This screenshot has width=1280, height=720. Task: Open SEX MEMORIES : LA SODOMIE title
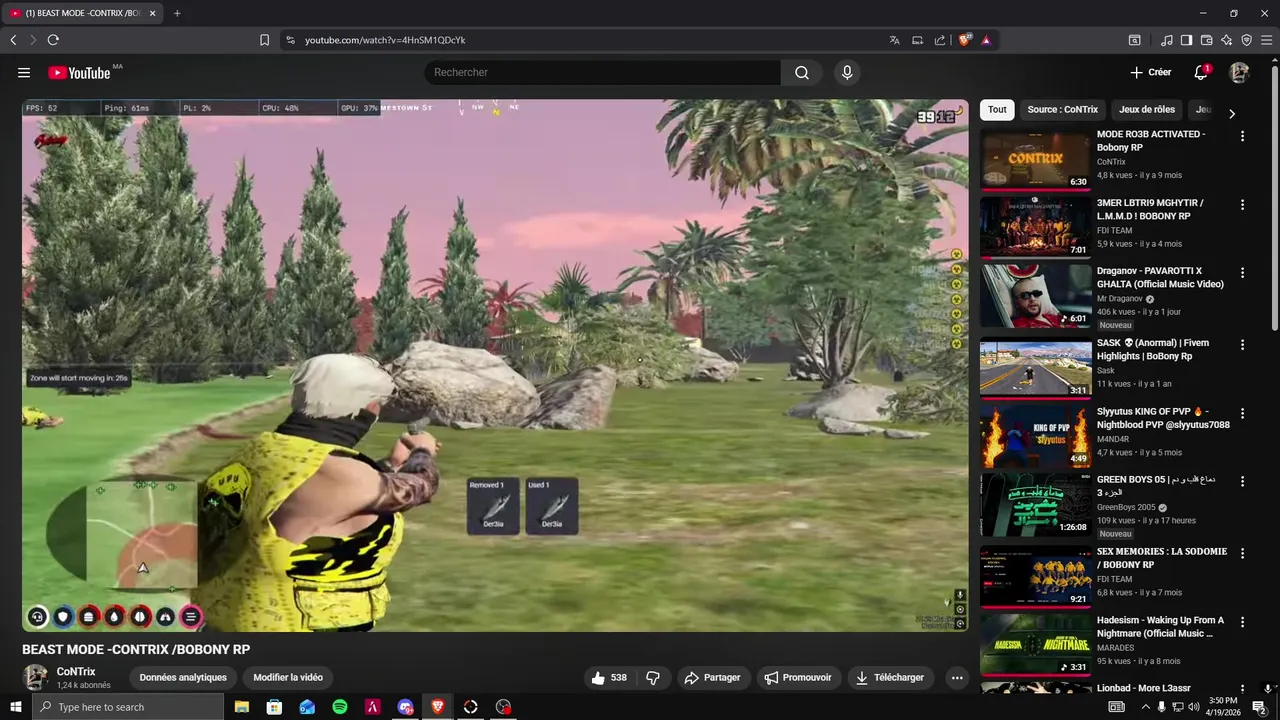(x=1162, y=558)
